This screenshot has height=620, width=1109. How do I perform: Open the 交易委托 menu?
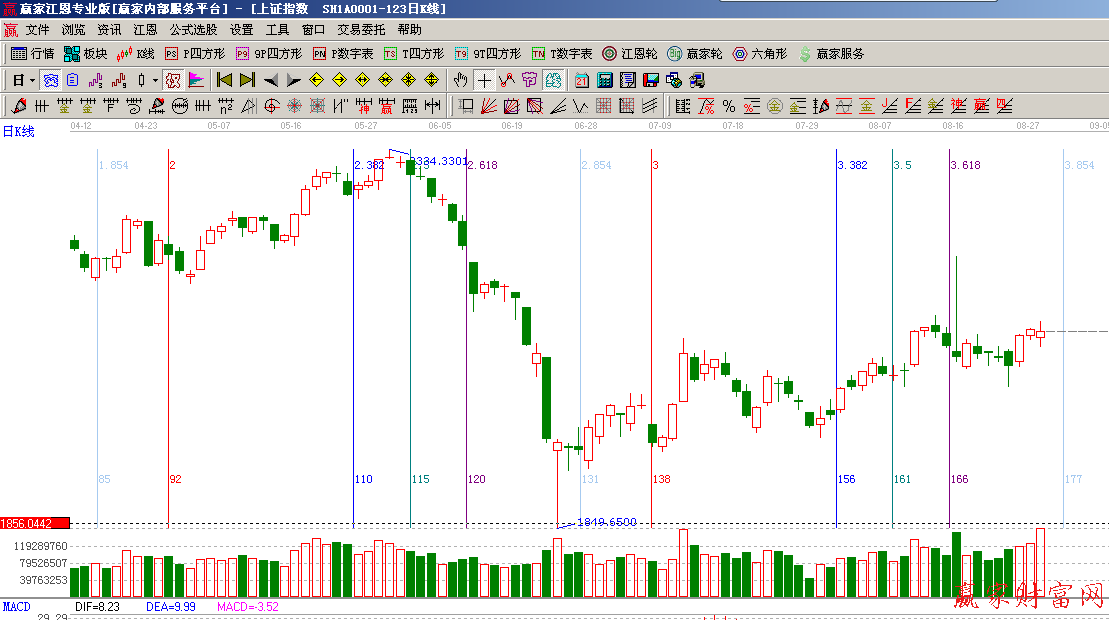click(x=361, y=30)
